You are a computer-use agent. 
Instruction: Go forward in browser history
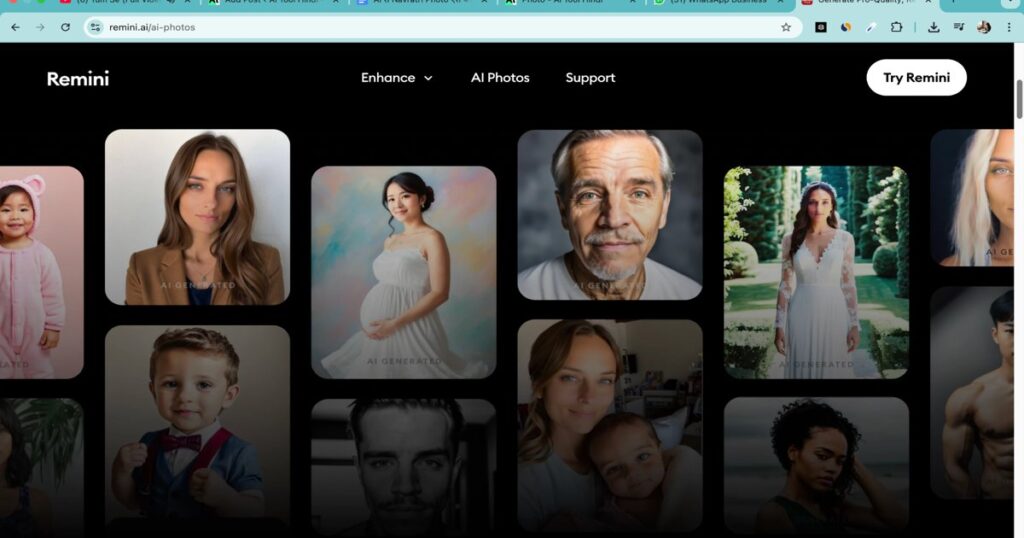(40, 27)
